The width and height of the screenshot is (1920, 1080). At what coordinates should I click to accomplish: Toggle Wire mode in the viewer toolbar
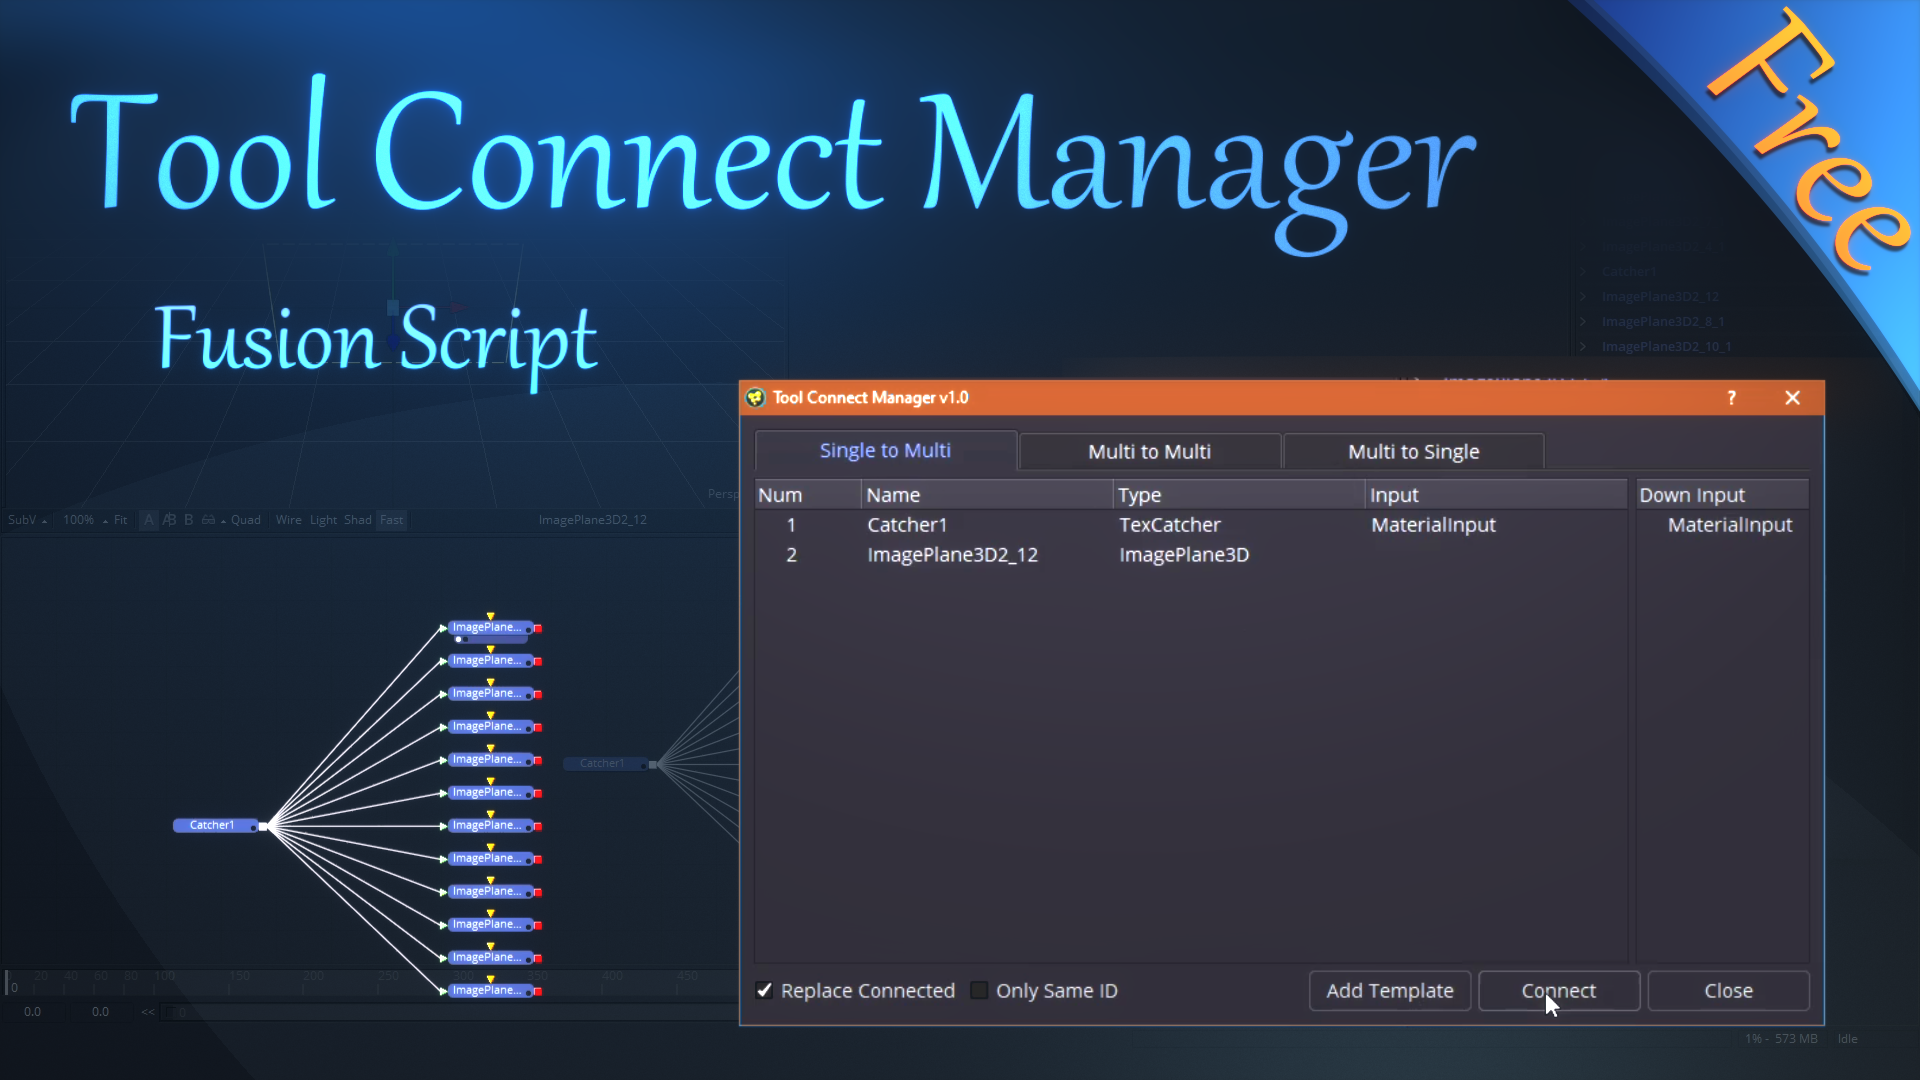click(288, 520)
